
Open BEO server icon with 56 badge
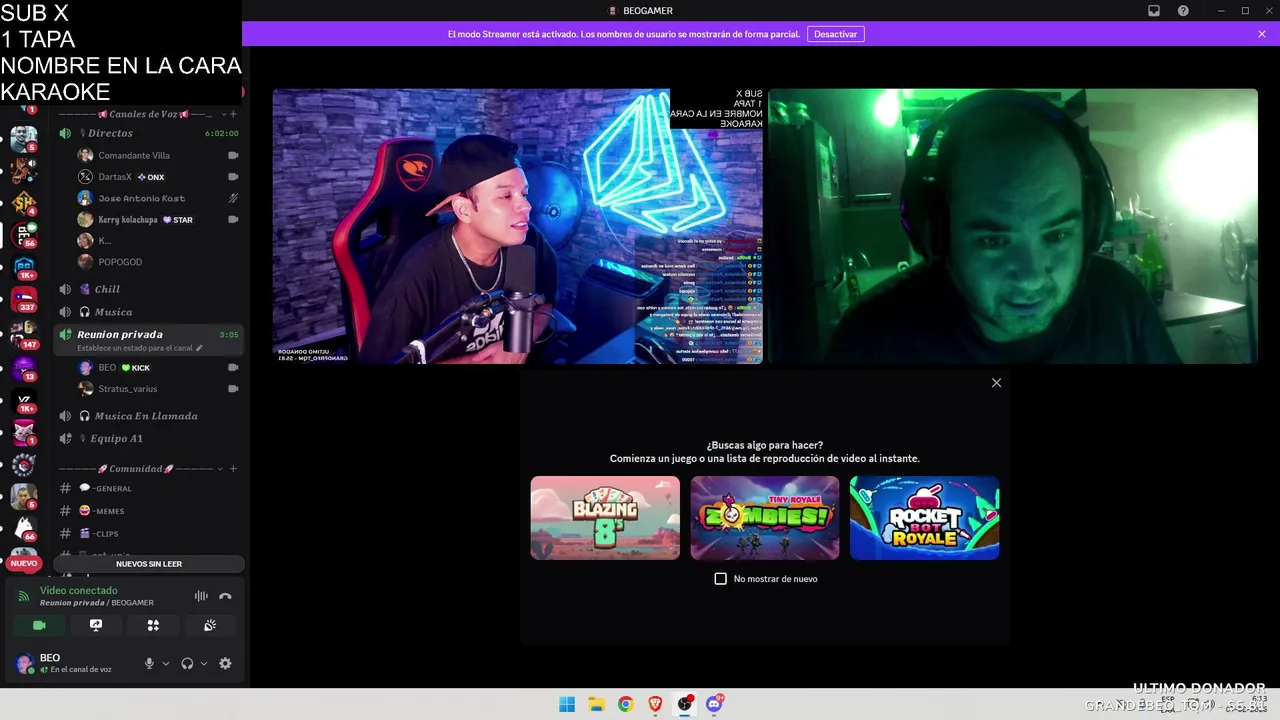24,236
